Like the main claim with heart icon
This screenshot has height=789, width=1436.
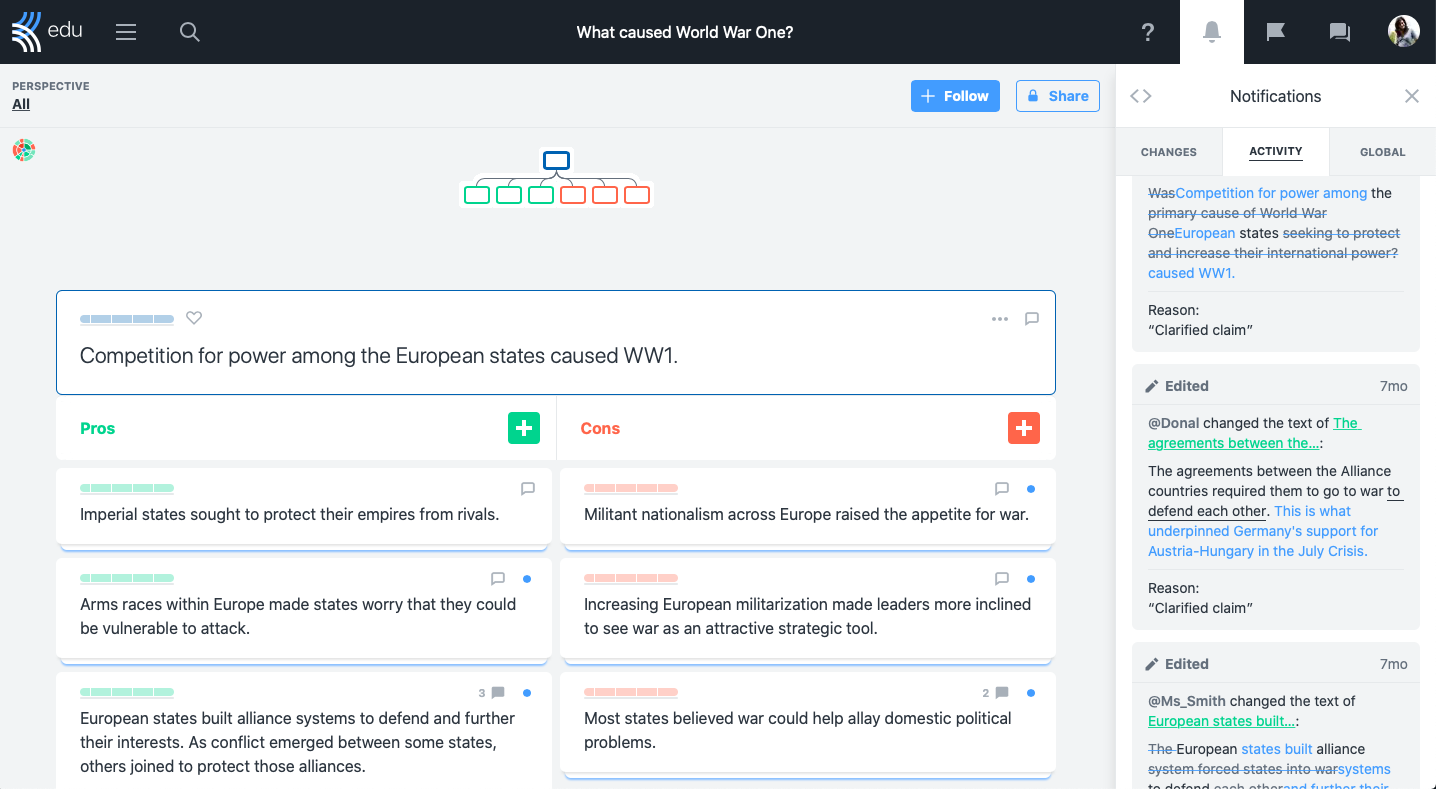coord(195,318)
